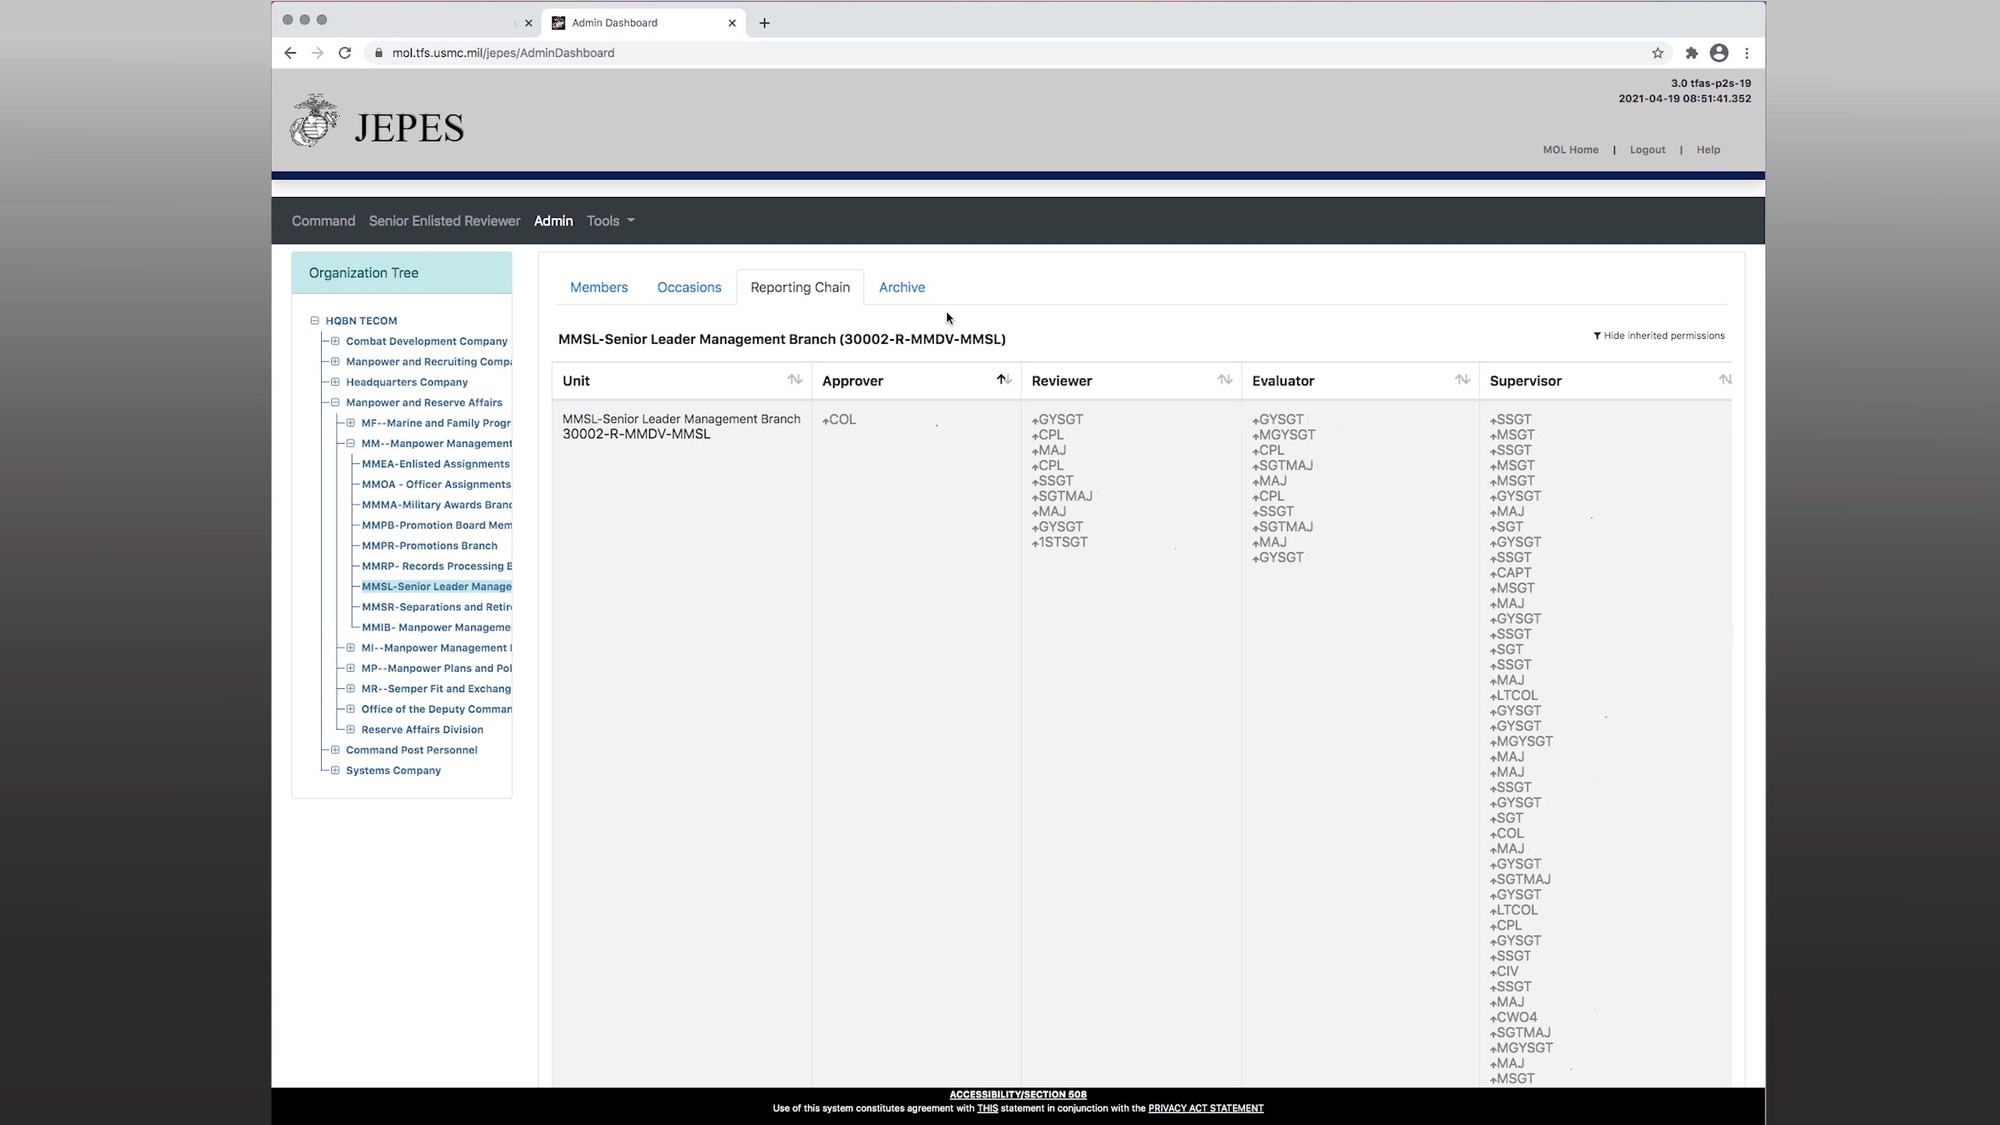The height and width of the screenshot is (1125, 2000).
Task: Bookmark the page with the star icon
Action: point(1657,53)
